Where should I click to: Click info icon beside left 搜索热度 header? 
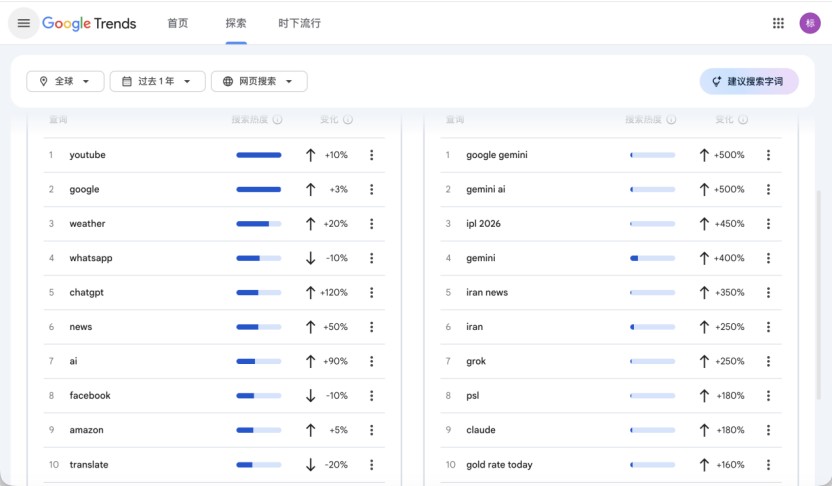(277, 120)
